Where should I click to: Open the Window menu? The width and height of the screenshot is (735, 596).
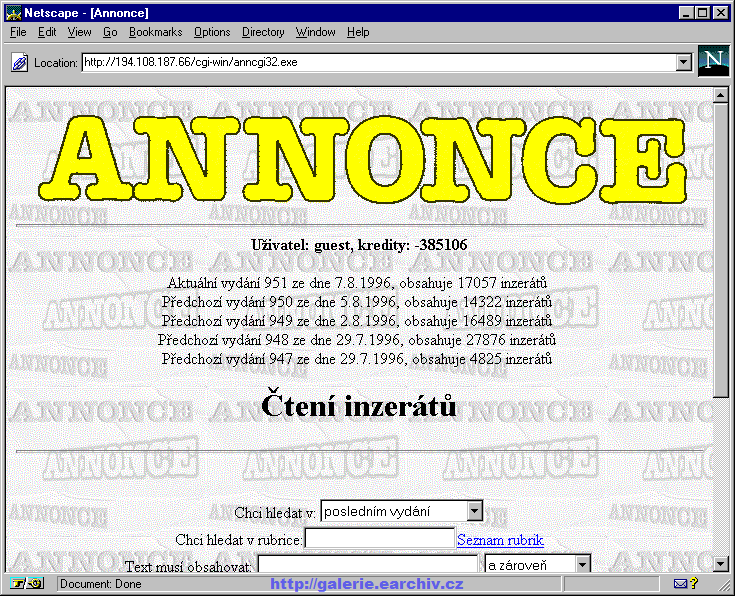coord(315,32)
